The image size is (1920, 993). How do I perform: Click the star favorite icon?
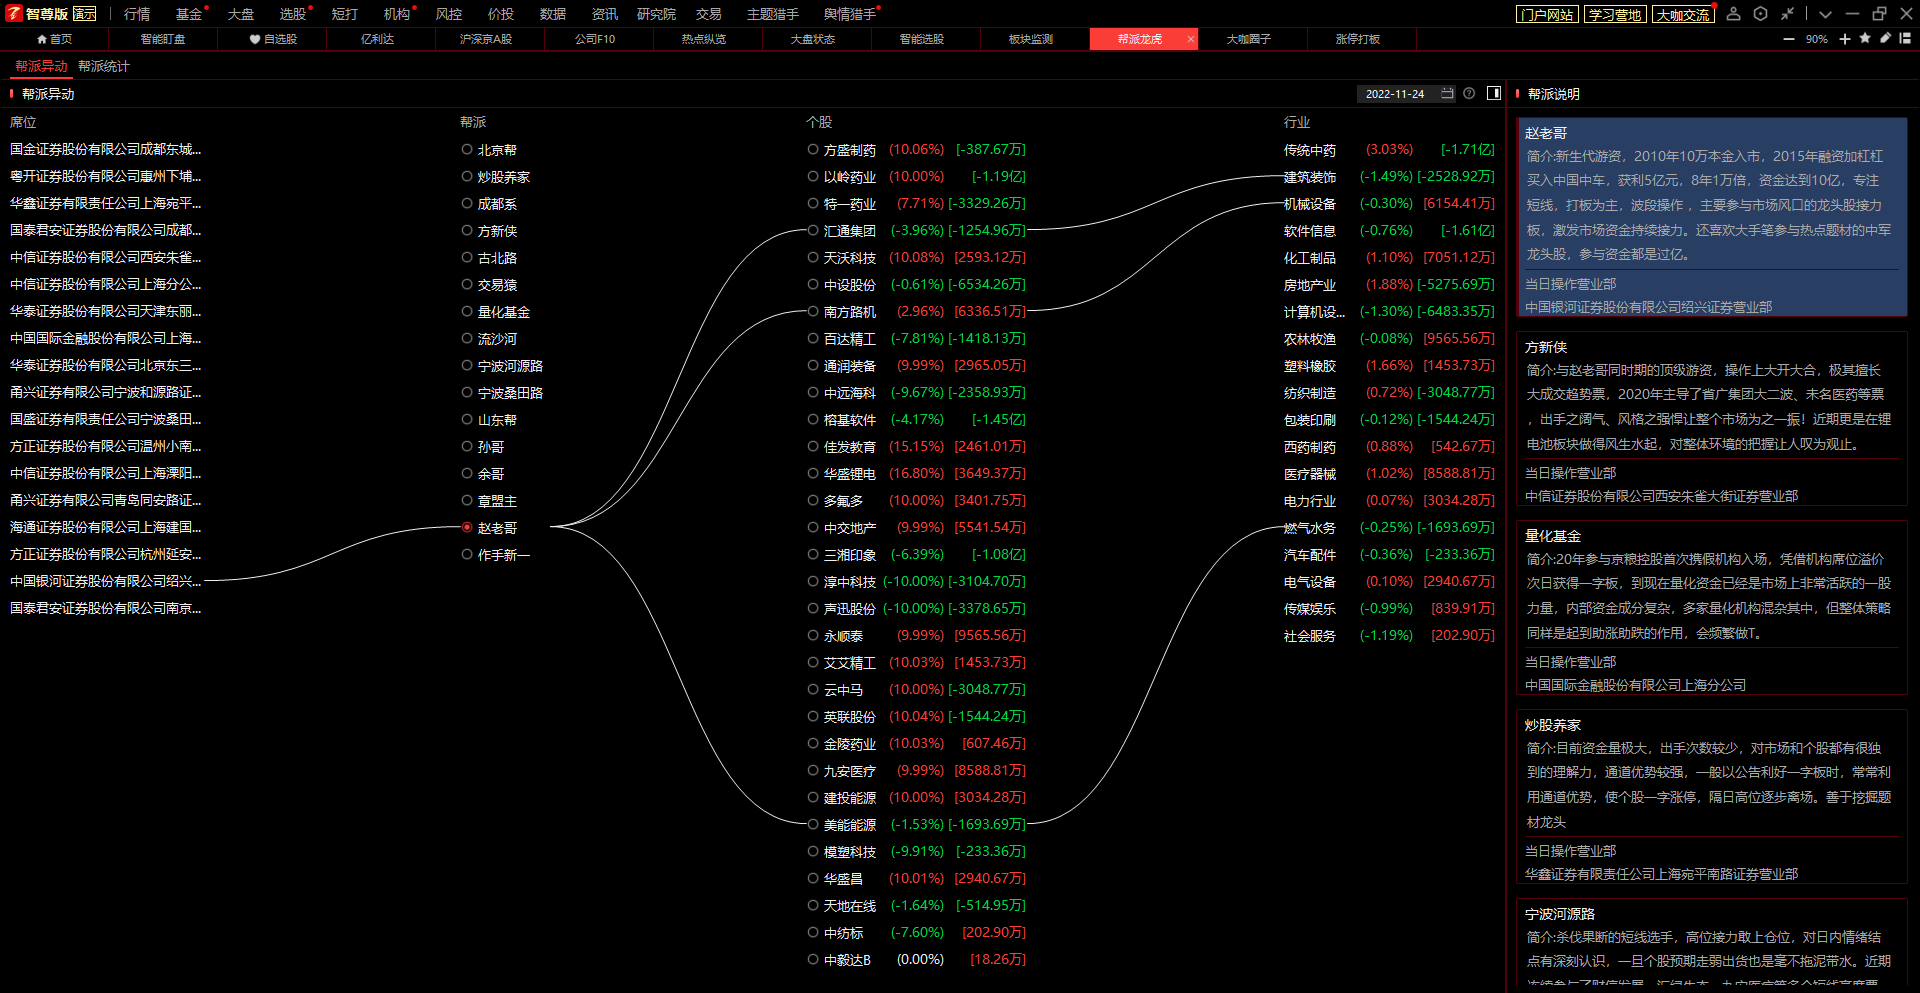coord(1865,38)
